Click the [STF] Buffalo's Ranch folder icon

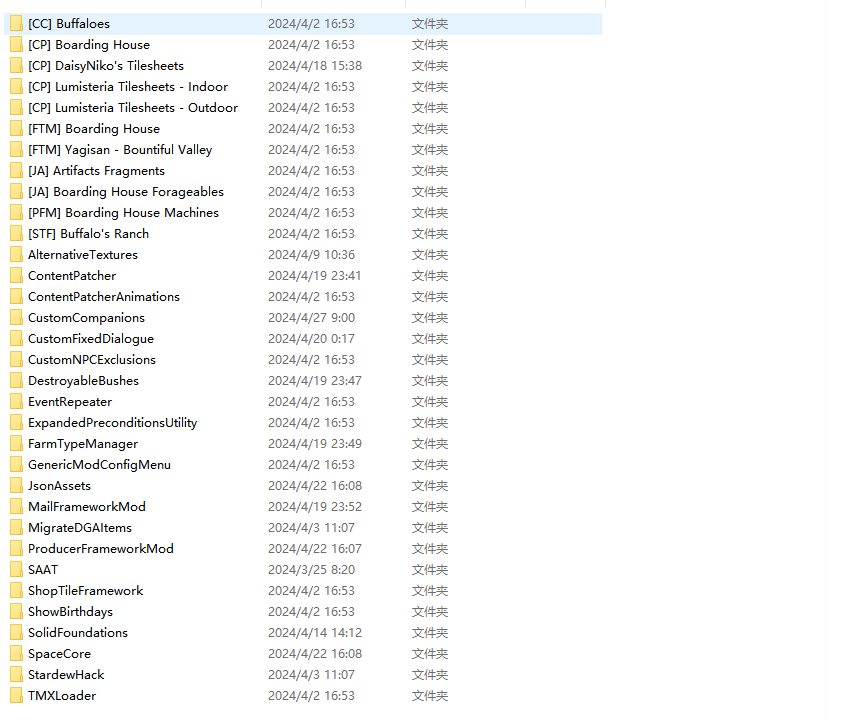point(17,234)
